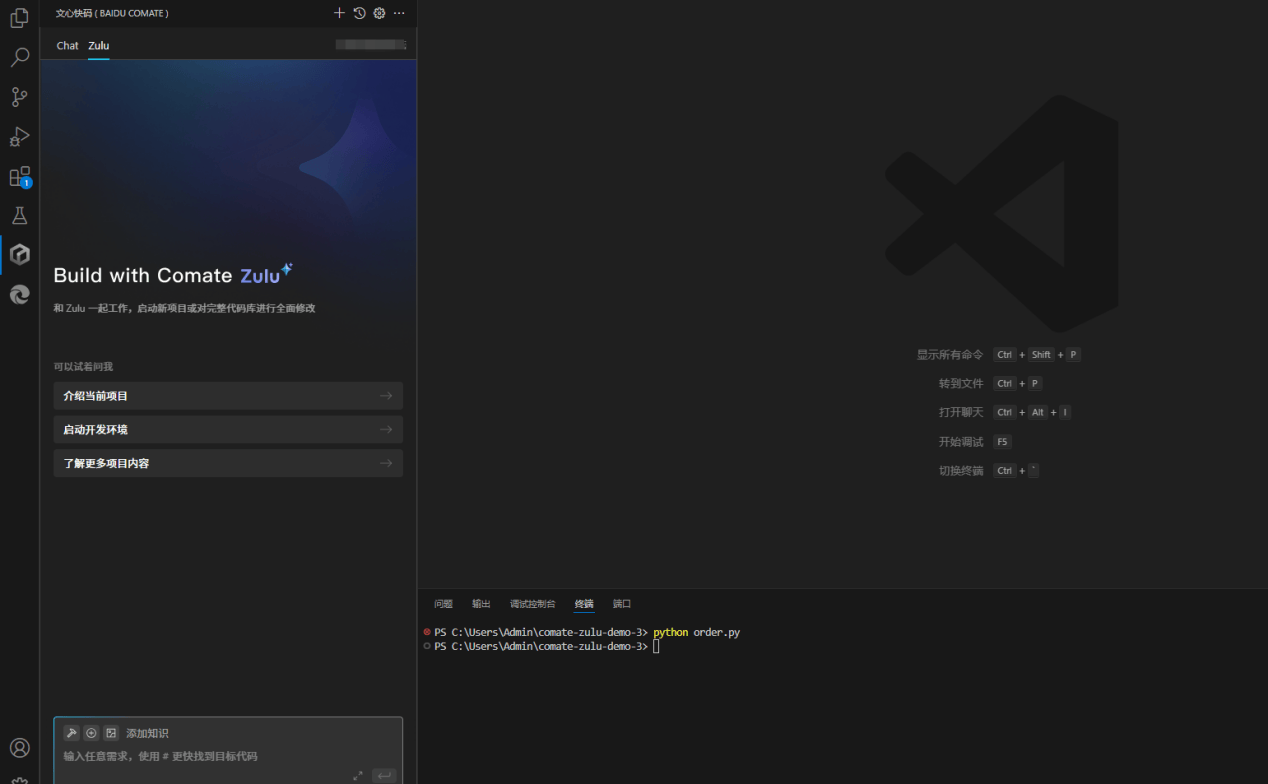Open the Run and Debug view

pos(19,136)
